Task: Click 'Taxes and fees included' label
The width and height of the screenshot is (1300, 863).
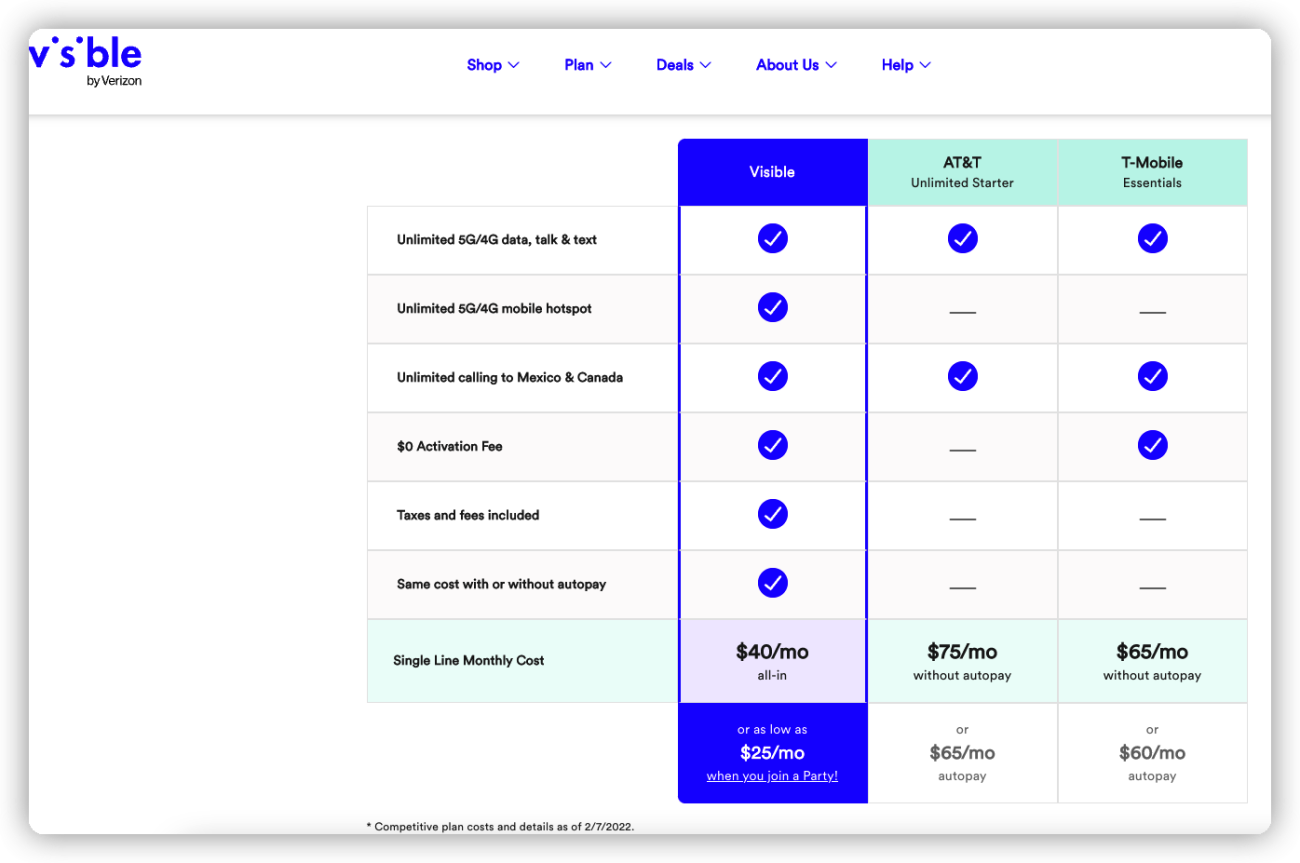Action: 468,516
